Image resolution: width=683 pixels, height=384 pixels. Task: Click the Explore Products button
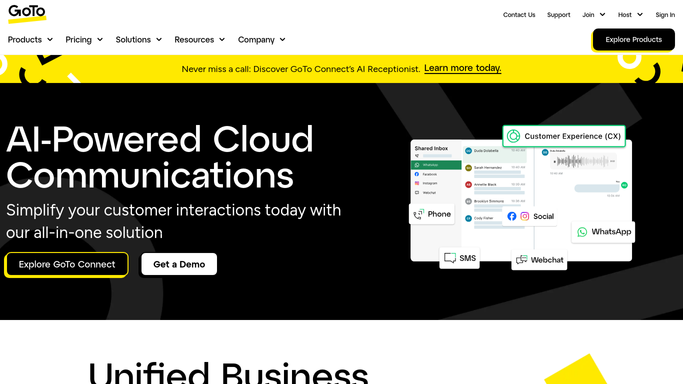click(x=633, y=40)
